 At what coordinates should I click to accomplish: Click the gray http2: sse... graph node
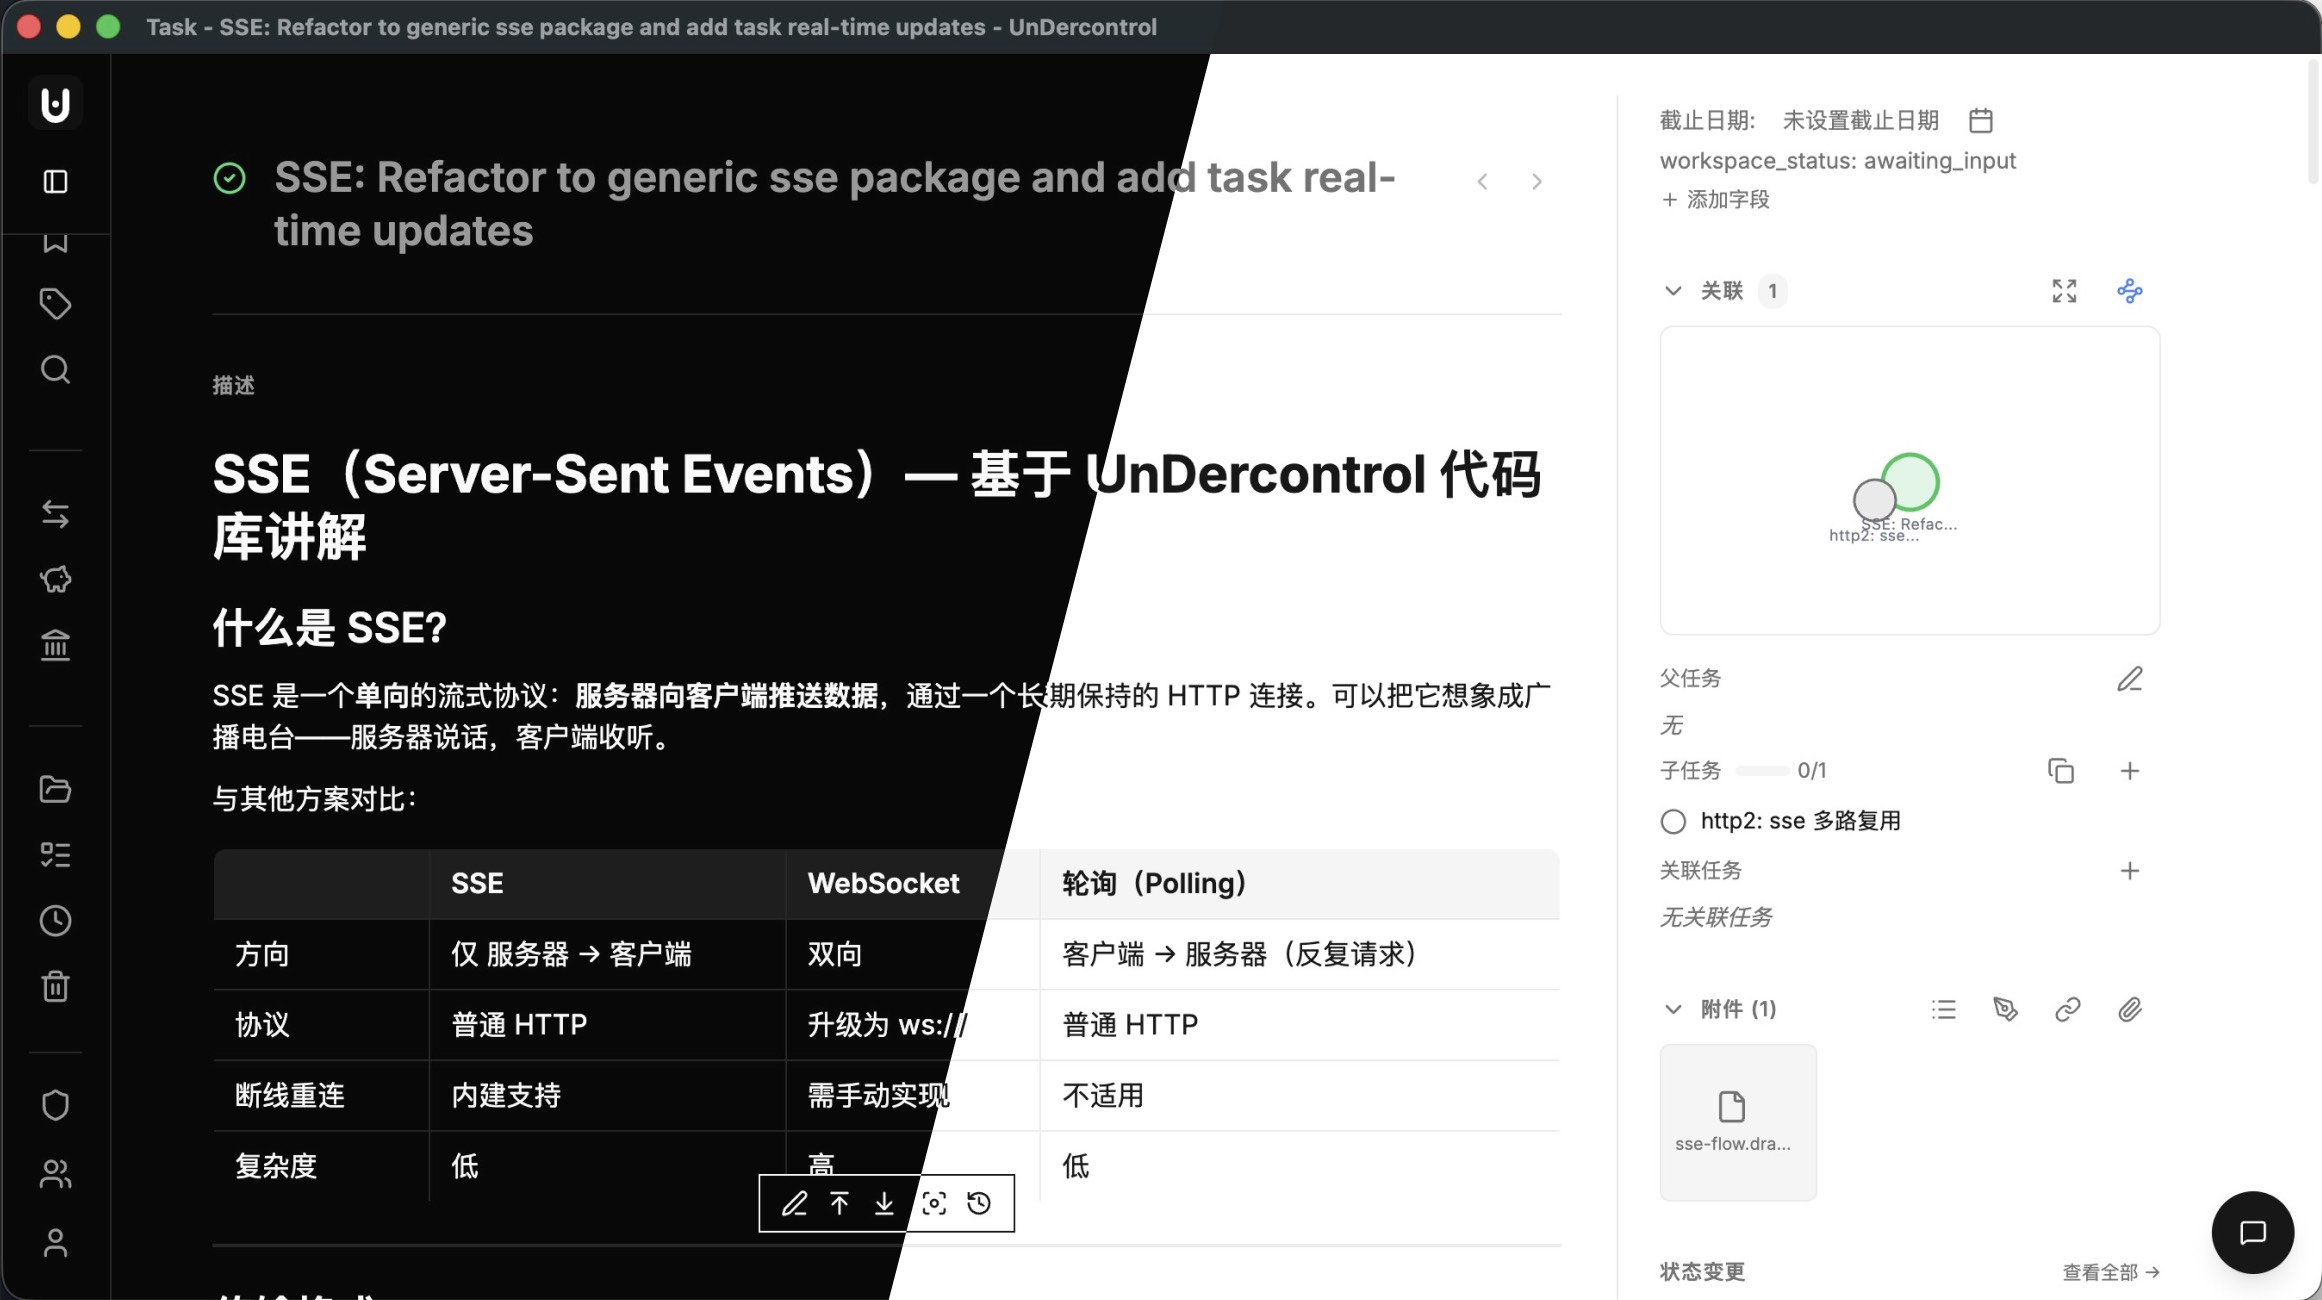point(1872,499)
